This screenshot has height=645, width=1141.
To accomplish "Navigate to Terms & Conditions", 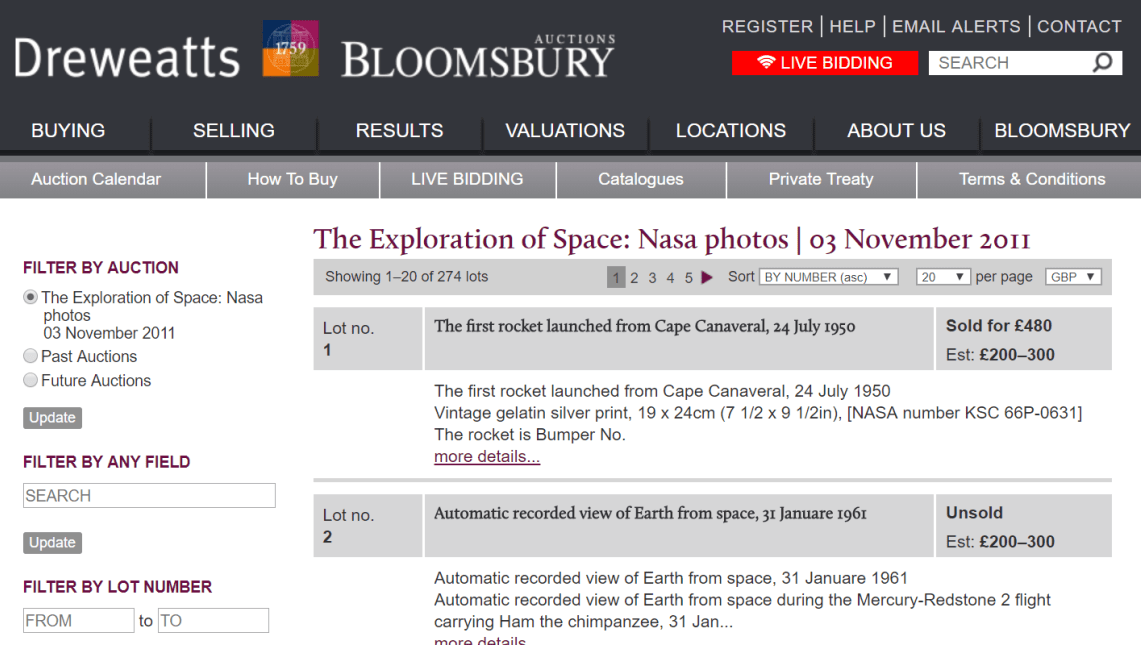I will (x=1032, y=179).
